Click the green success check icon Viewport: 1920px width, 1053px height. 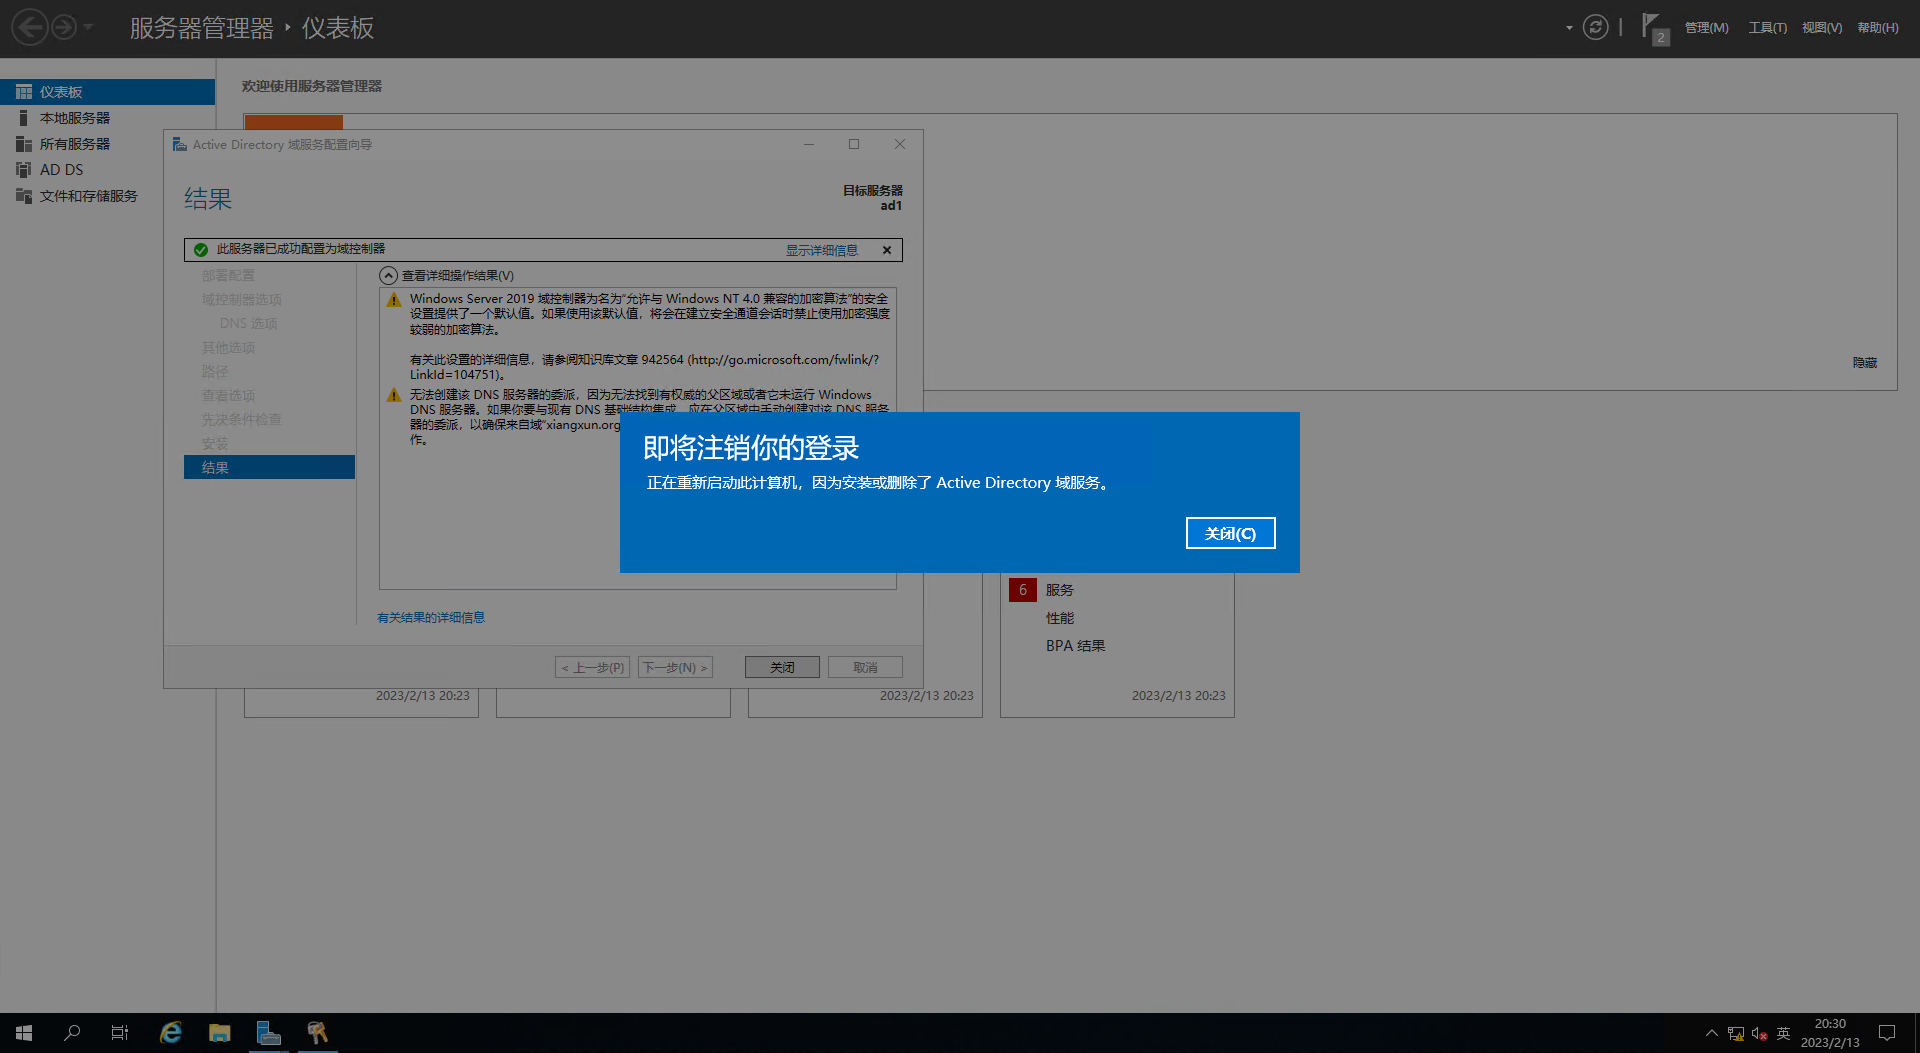(201, 250)
